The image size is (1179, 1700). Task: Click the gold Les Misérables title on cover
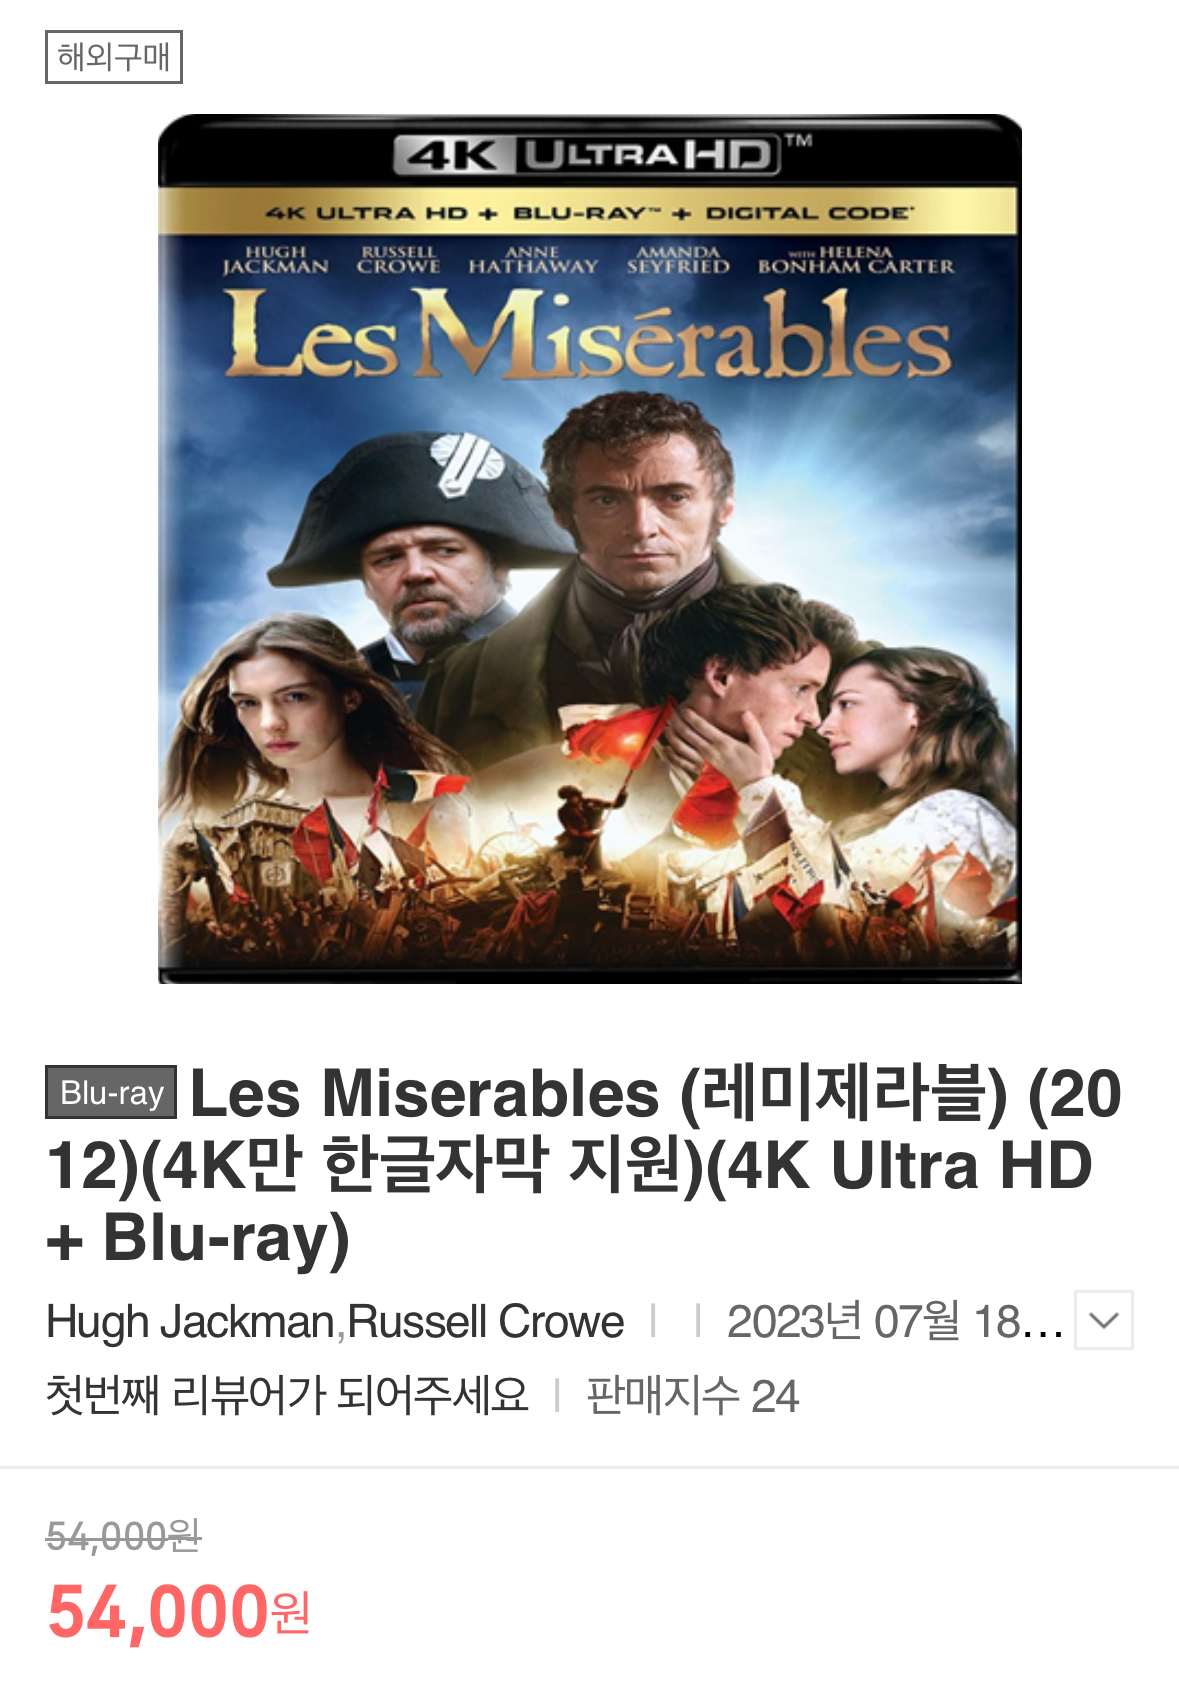587,335
